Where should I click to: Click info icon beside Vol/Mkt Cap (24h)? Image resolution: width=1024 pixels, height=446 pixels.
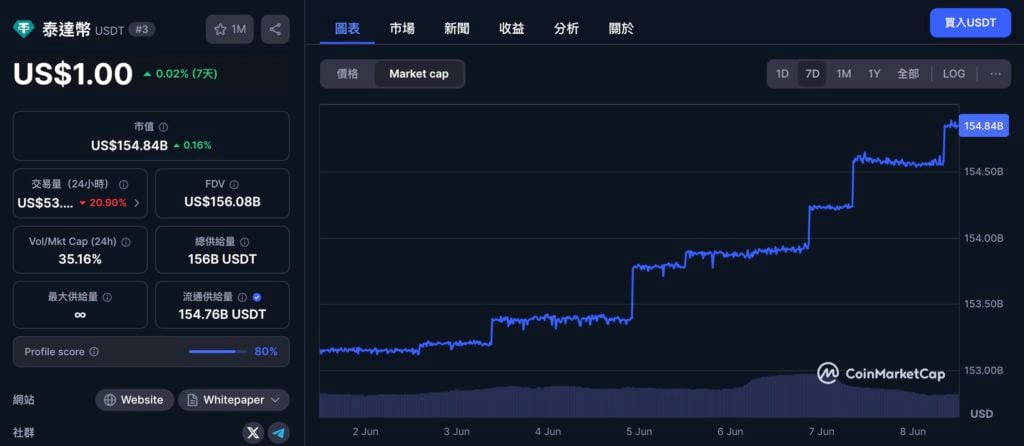pos(126,242)
